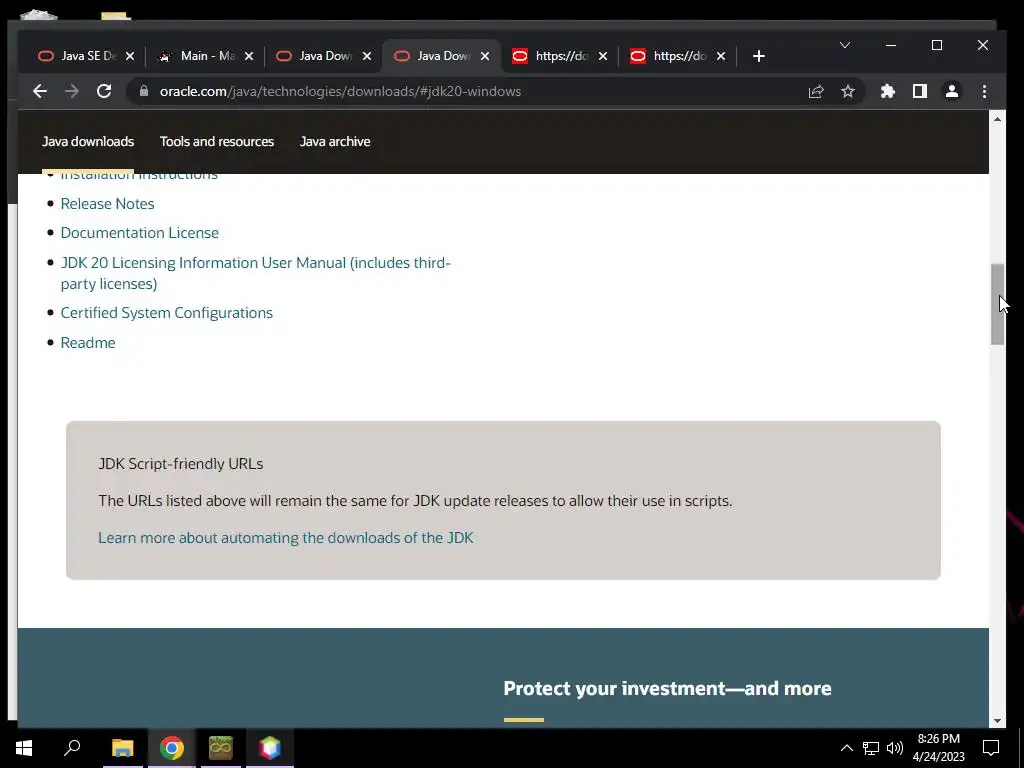Open notification center icon
The height and width of the screenshot is (768, 1024).
pos(991,748)
